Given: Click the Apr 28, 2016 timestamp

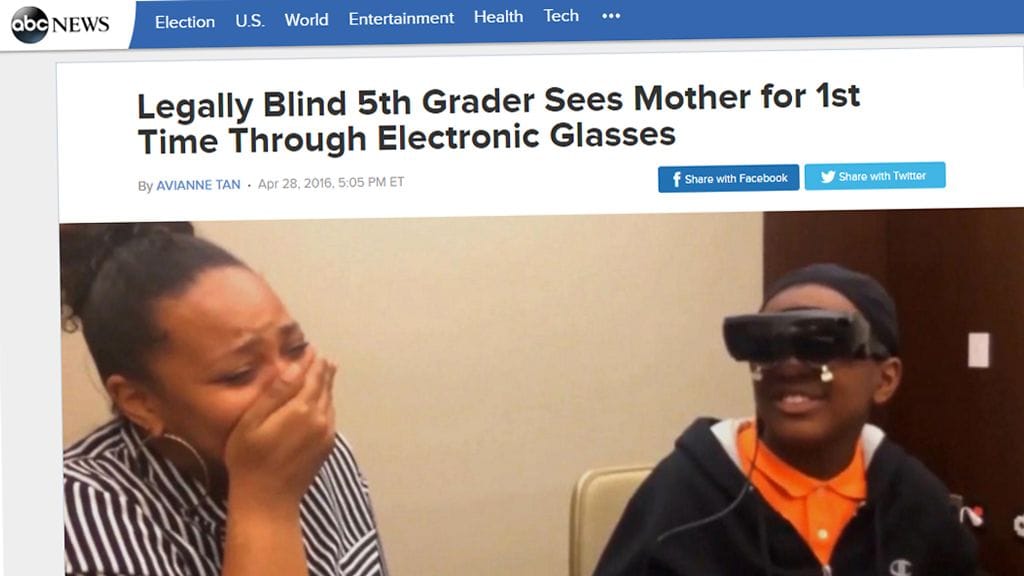Looking at the screenshot, I should coord(331,183).
